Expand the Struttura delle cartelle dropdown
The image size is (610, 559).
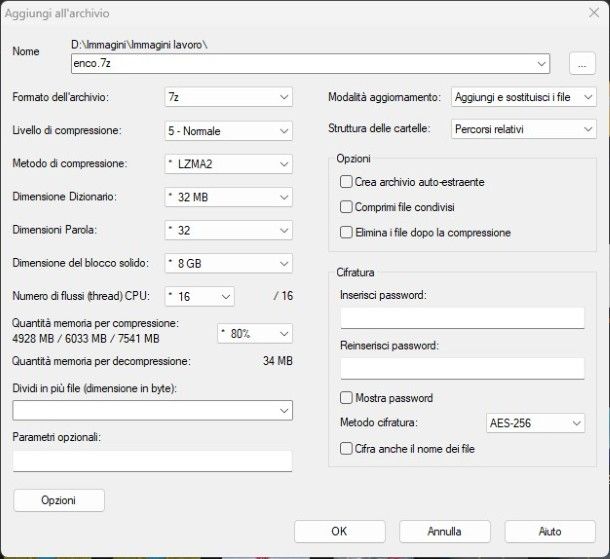pyautogui.click(x=524, y=129)
